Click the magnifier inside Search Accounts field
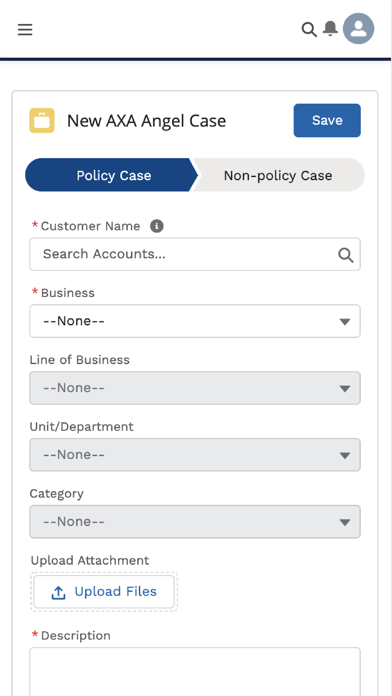 [x=345, y=255]
